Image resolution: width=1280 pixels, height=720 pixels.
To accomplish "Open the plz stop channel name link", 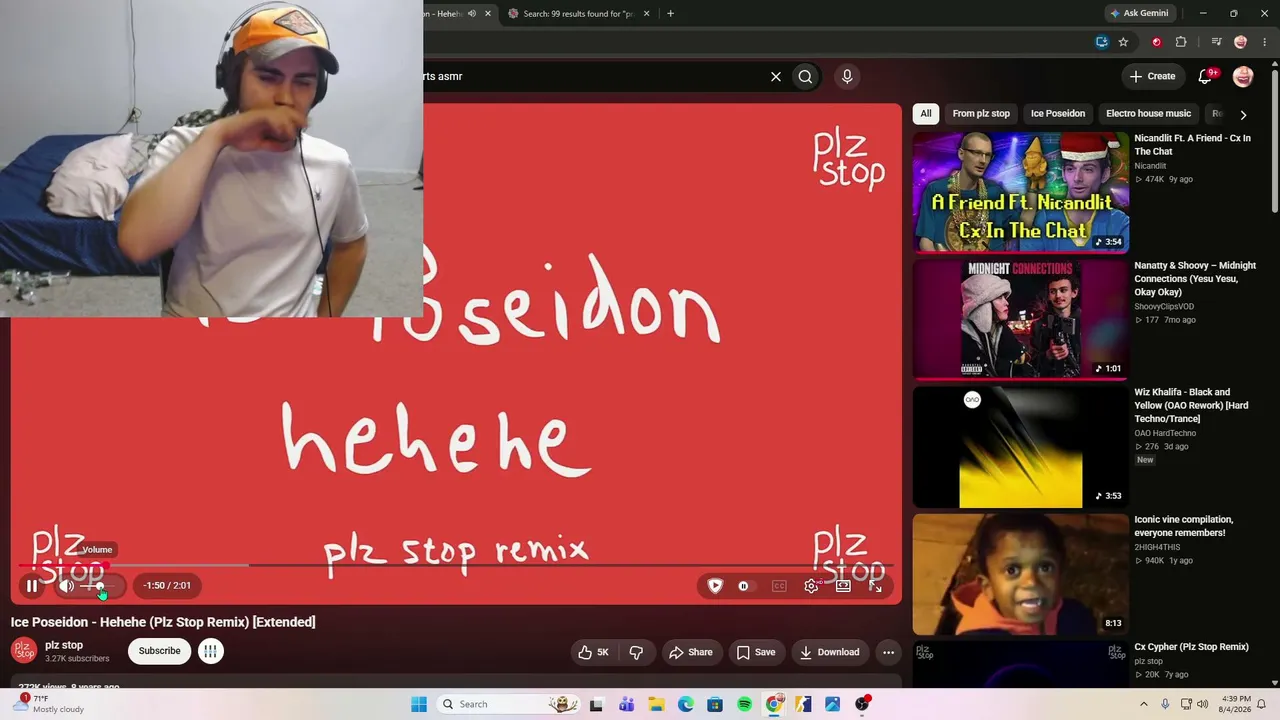I will pyautogui.click(x=64, y=645).
